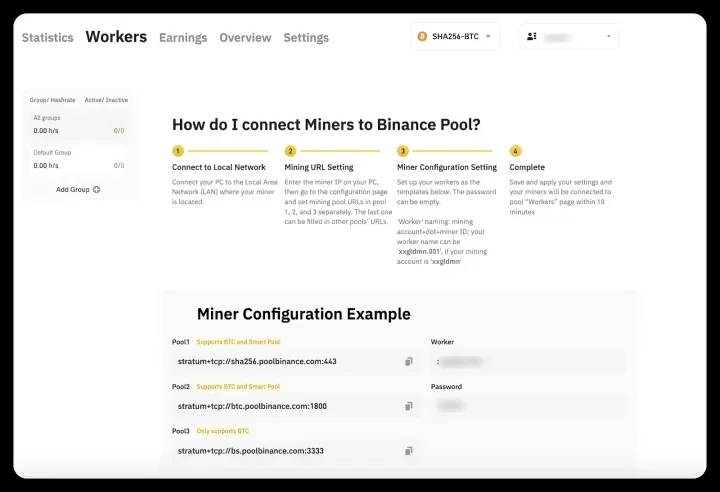Screen dimensions: 720x492
Task: Click the Bitcoin icon in algorithm selector
Action: pyautogui.click(x=422, y=36)
